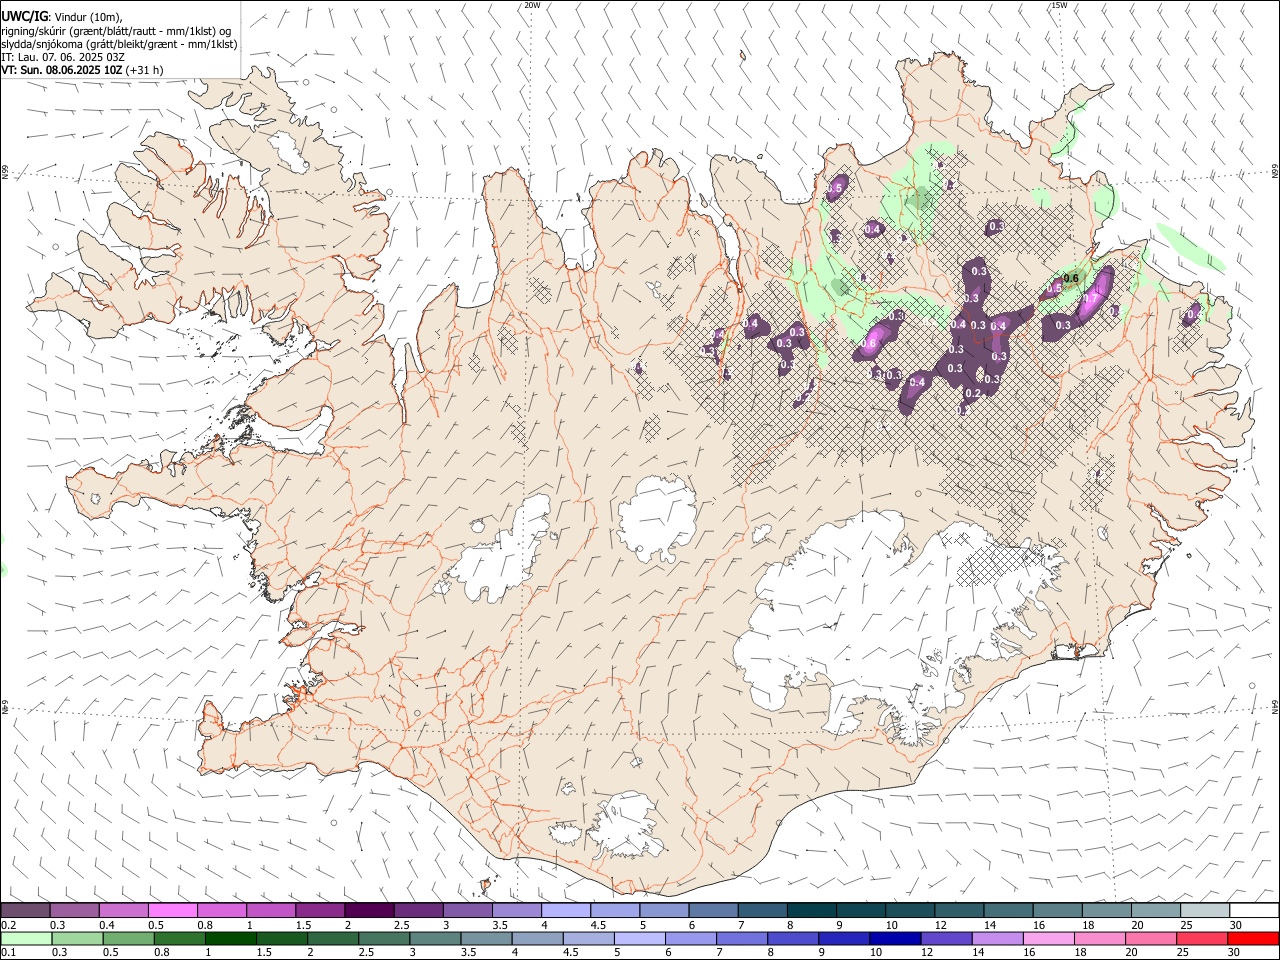Pick the upper legend swatch starting at 3
The height and width of the screenshot is (960, 1280).
[467, 911]
